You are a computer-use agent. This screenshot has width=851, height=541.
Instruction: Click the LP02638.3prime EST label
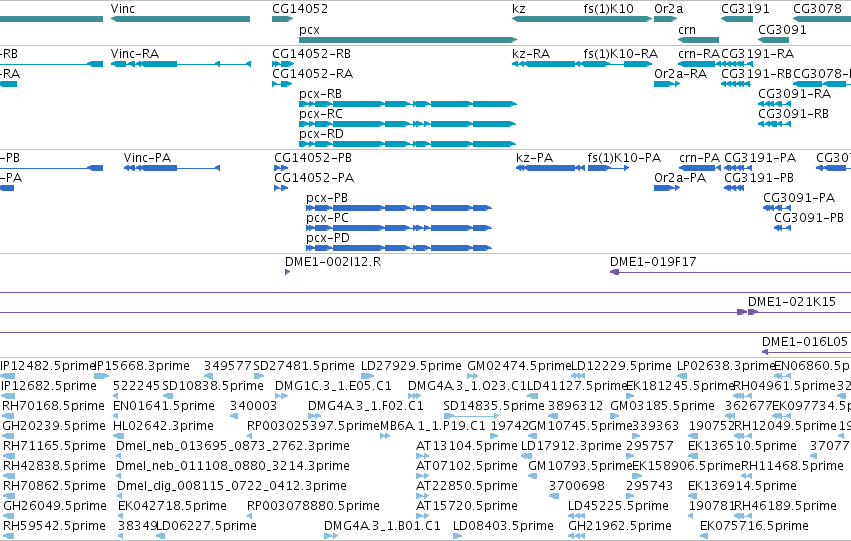pos(726,365)
